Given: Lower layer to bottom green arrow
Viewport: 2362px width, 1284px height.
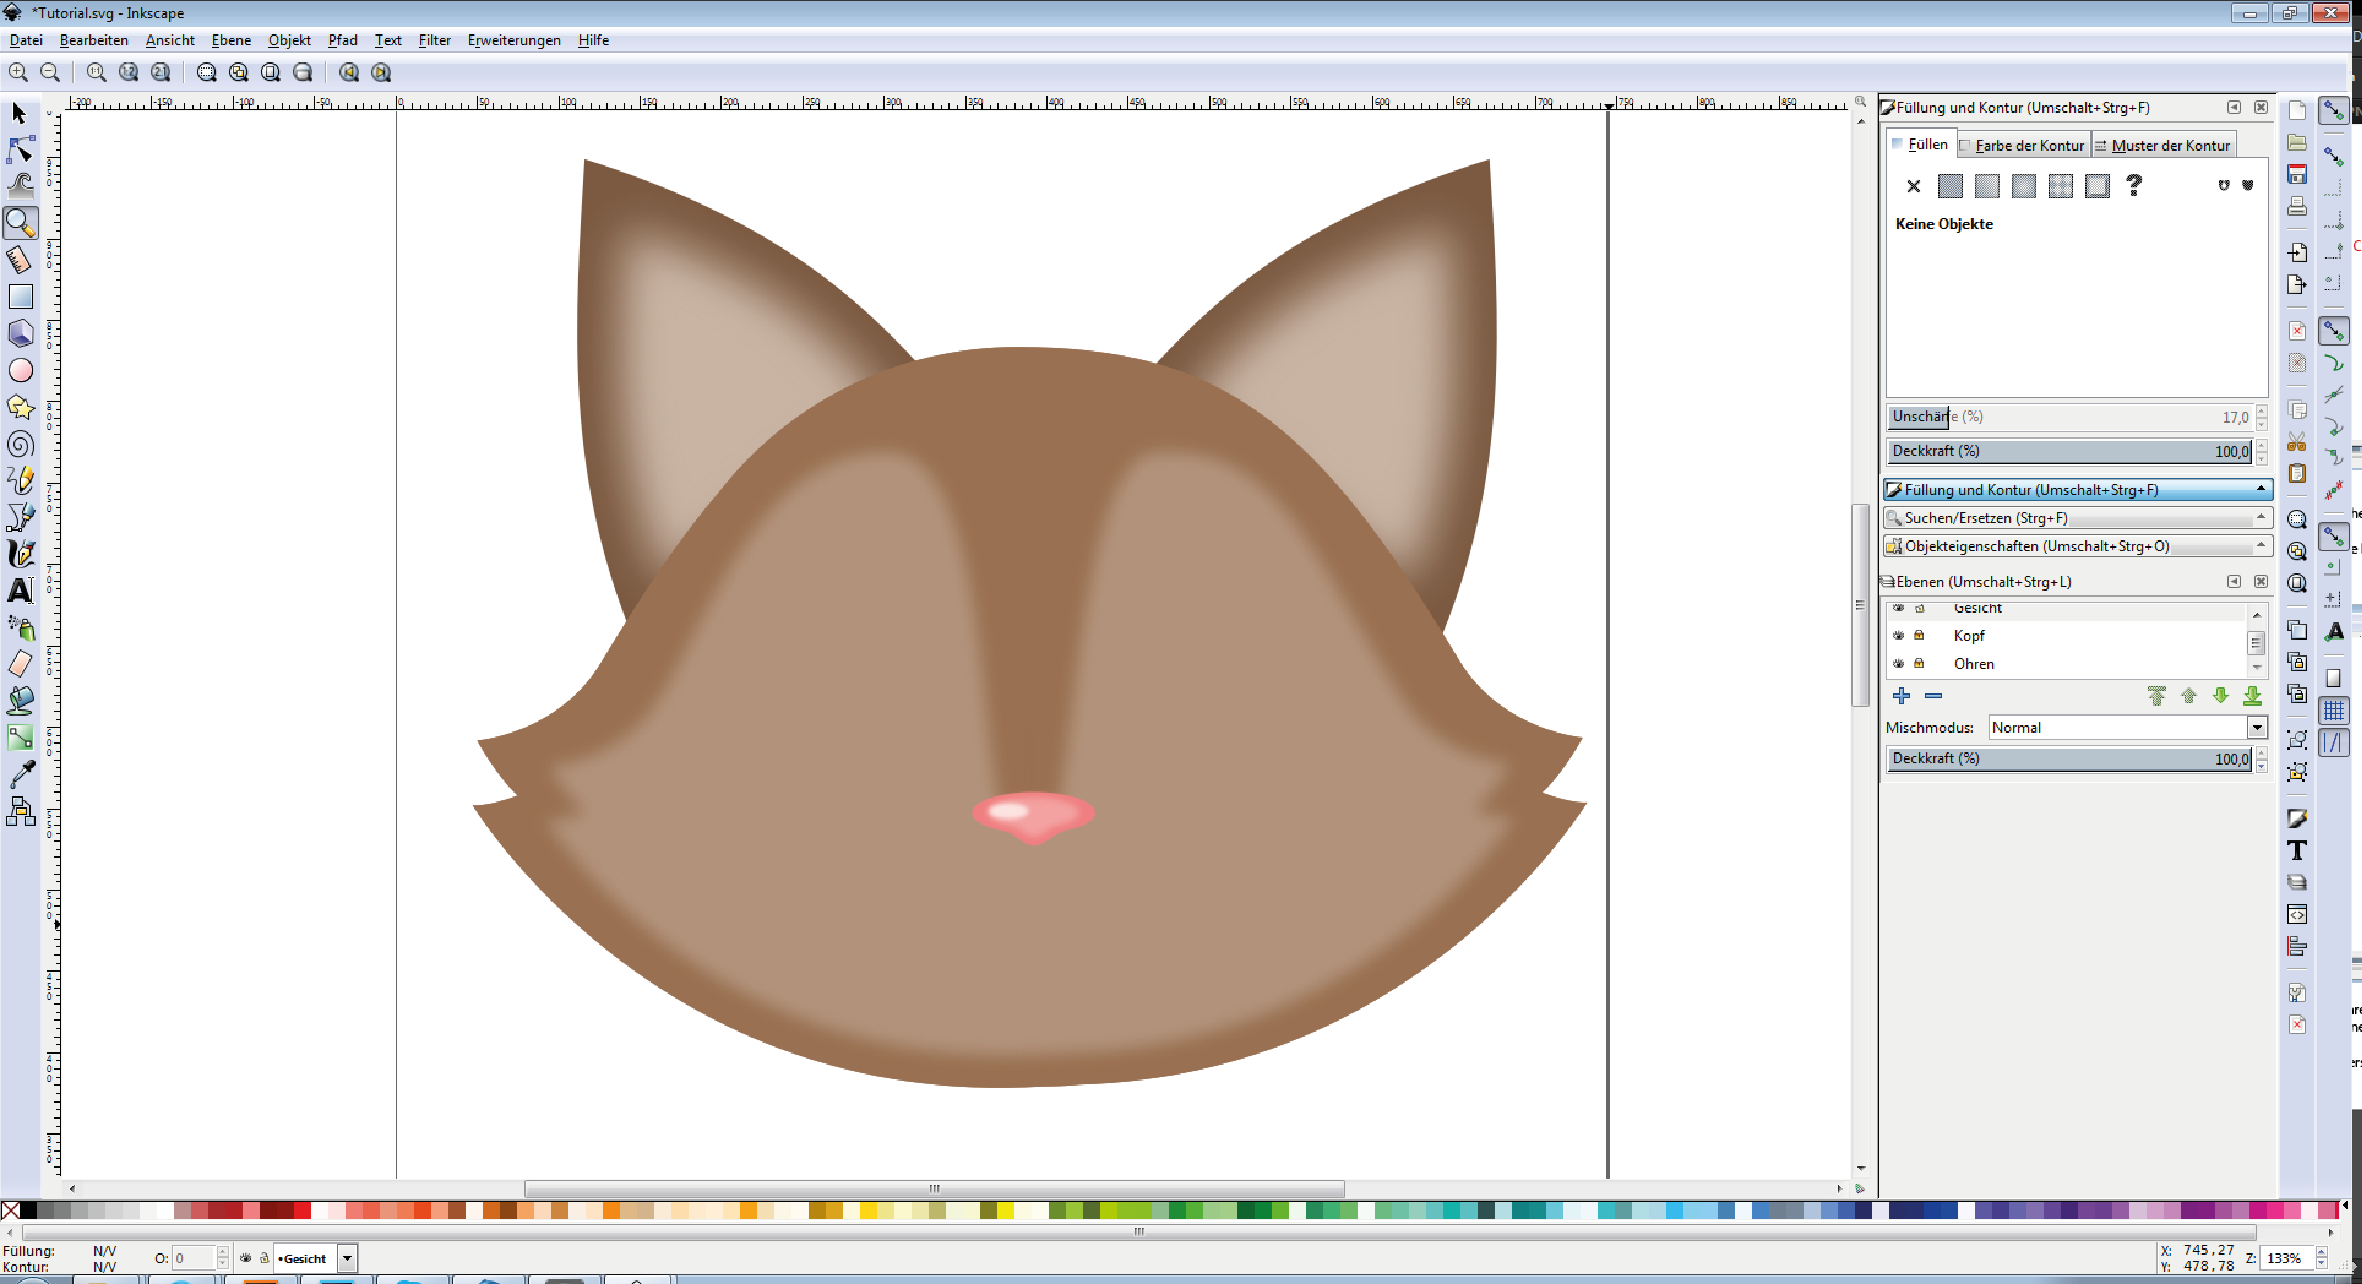Looking at the screenshot, I should point(2252,696).
